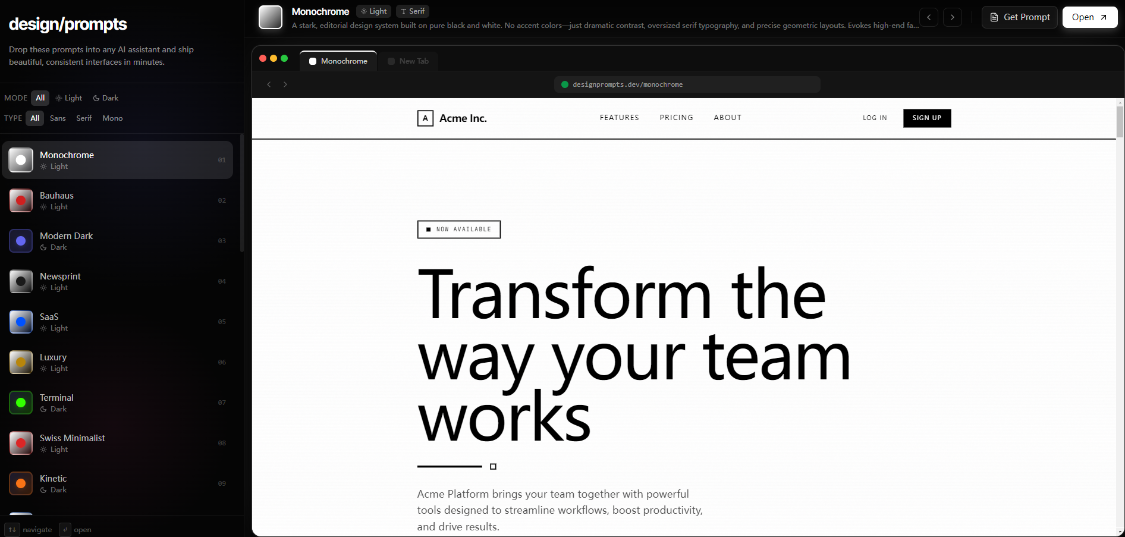Switch to the New Tab browser tab
This screenshot has height=537, width=1125.
(413, 61)
